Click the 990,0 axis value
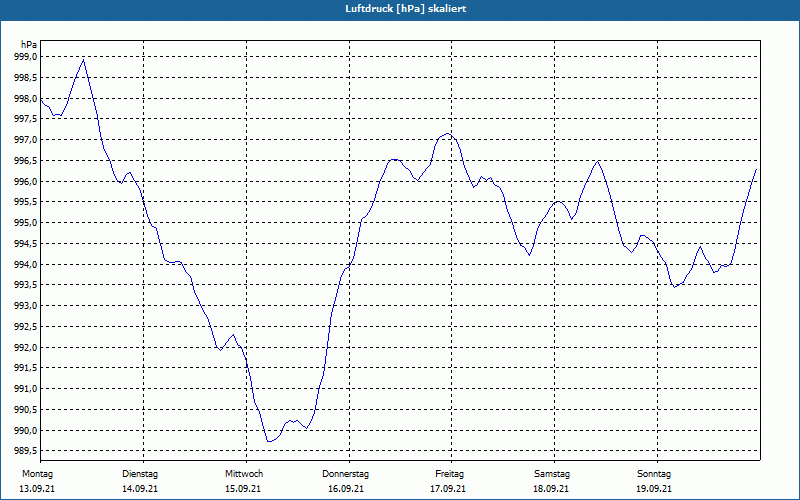The height and width of the screenshot is (500, 800). coord(26,430)
